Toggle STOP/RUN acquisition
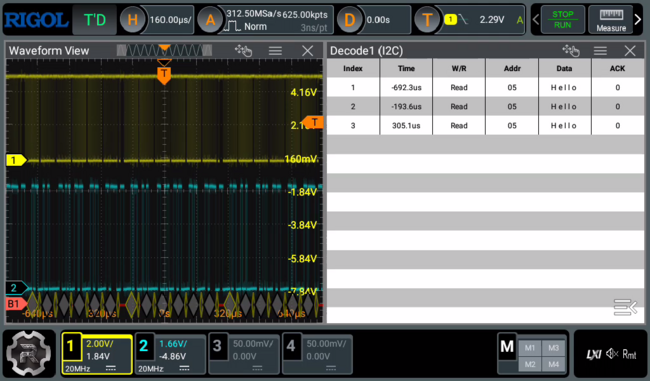The height and width of the screenshot is (381, 650). [563, 19]
